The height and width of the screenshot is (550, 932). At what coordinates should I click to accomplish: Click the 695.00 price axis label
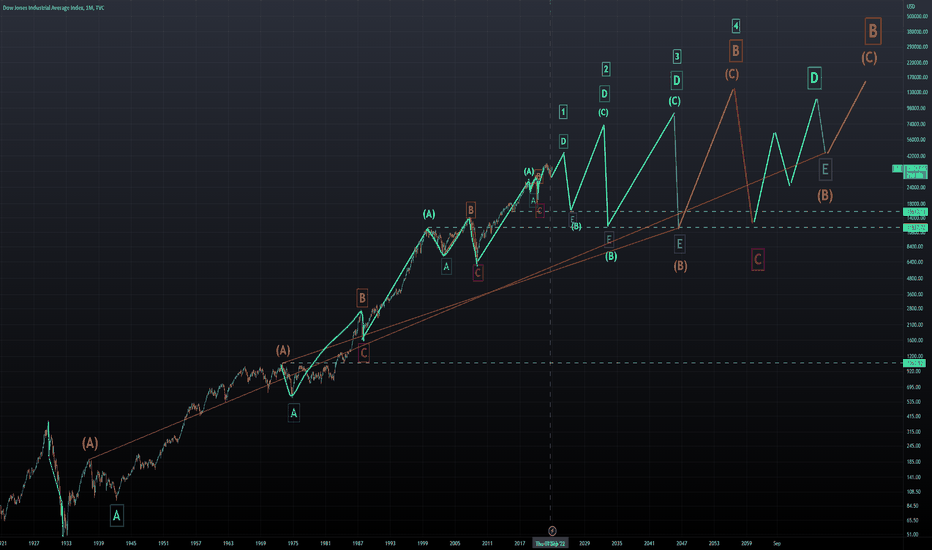click(x=914, y=387)
